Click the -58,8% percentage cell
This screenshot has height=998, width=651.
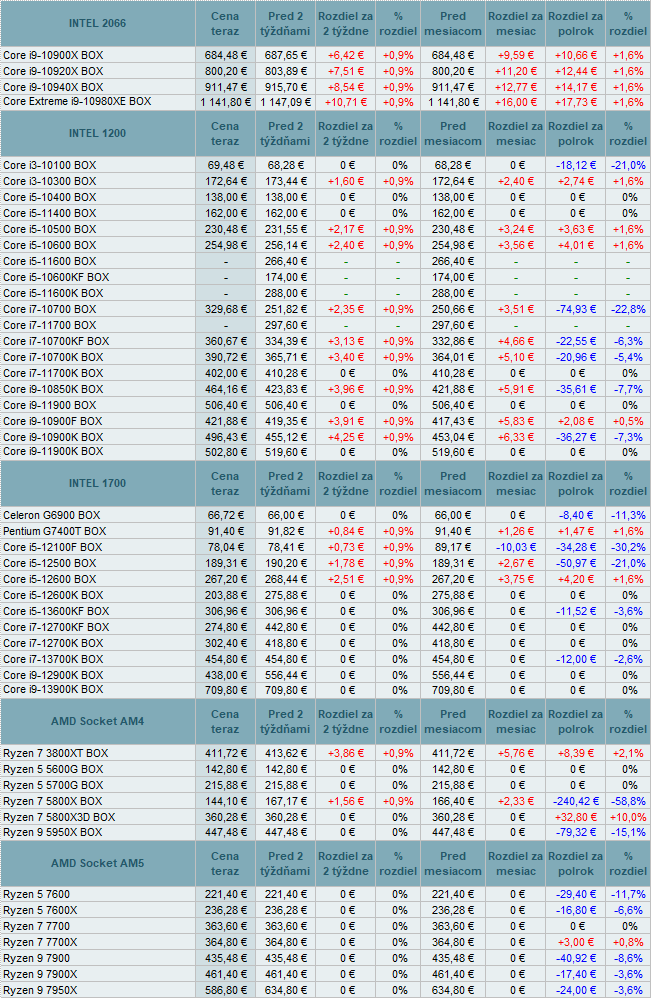[628, 801]
